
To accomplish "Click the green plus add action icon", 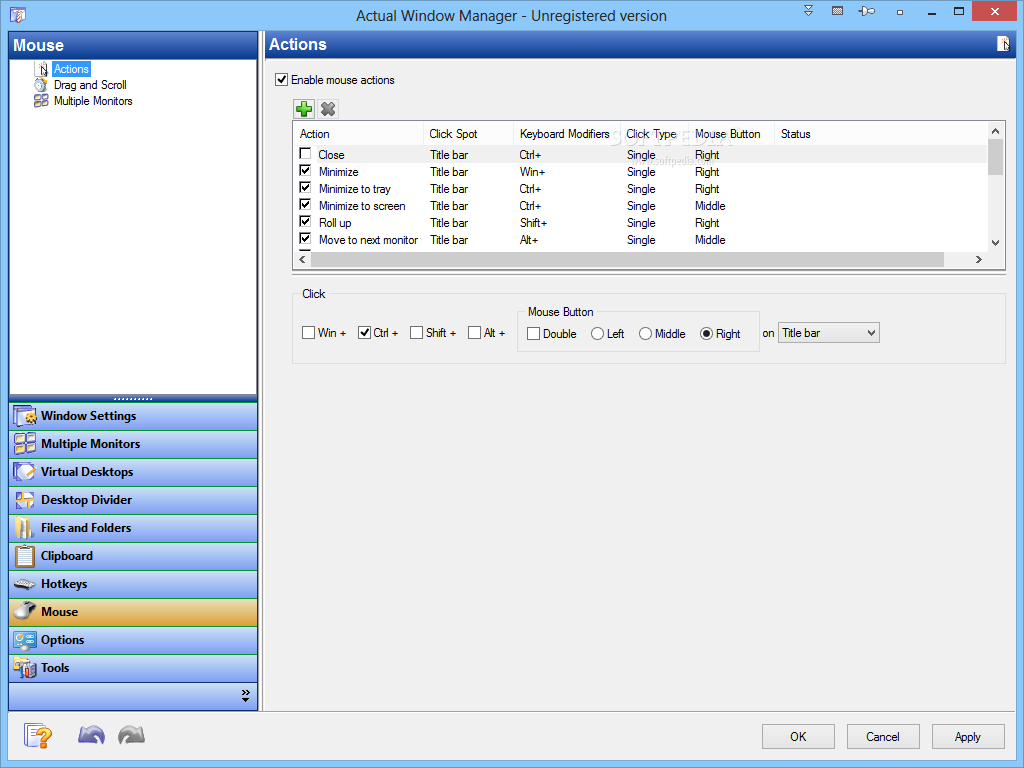I will tap(304, 109).
